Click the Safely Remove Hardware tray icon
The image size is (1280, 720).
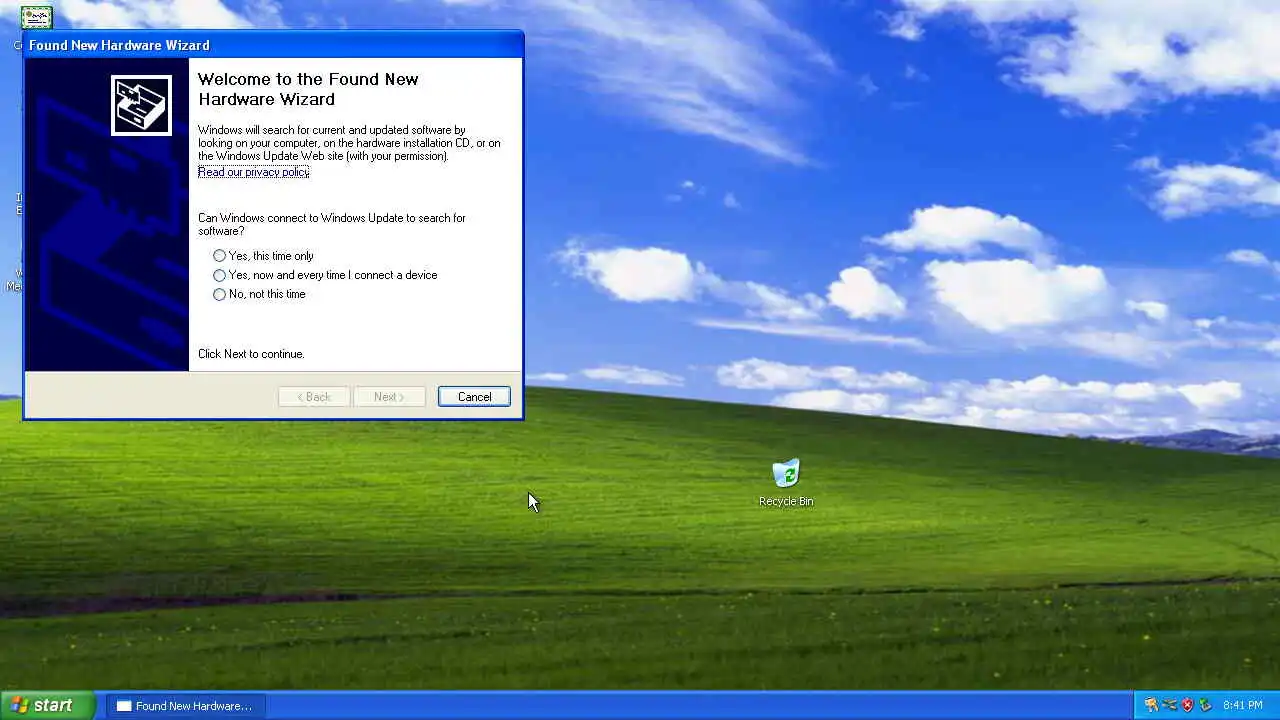pyautogui.click(x=1205, y=705)
